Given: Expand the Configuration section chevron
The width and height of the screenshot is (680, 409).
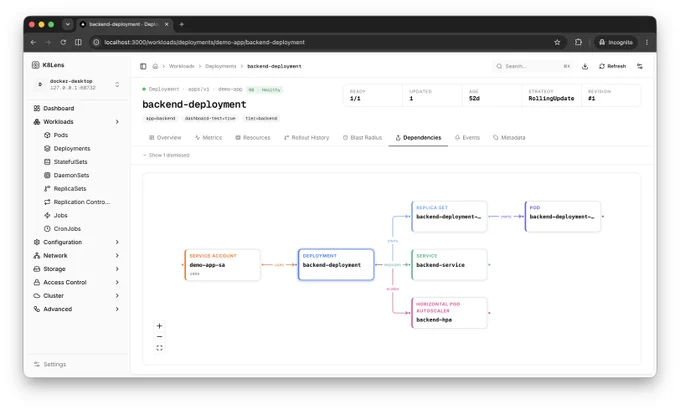Looking at the screenshot, I should tap(117, 242).
